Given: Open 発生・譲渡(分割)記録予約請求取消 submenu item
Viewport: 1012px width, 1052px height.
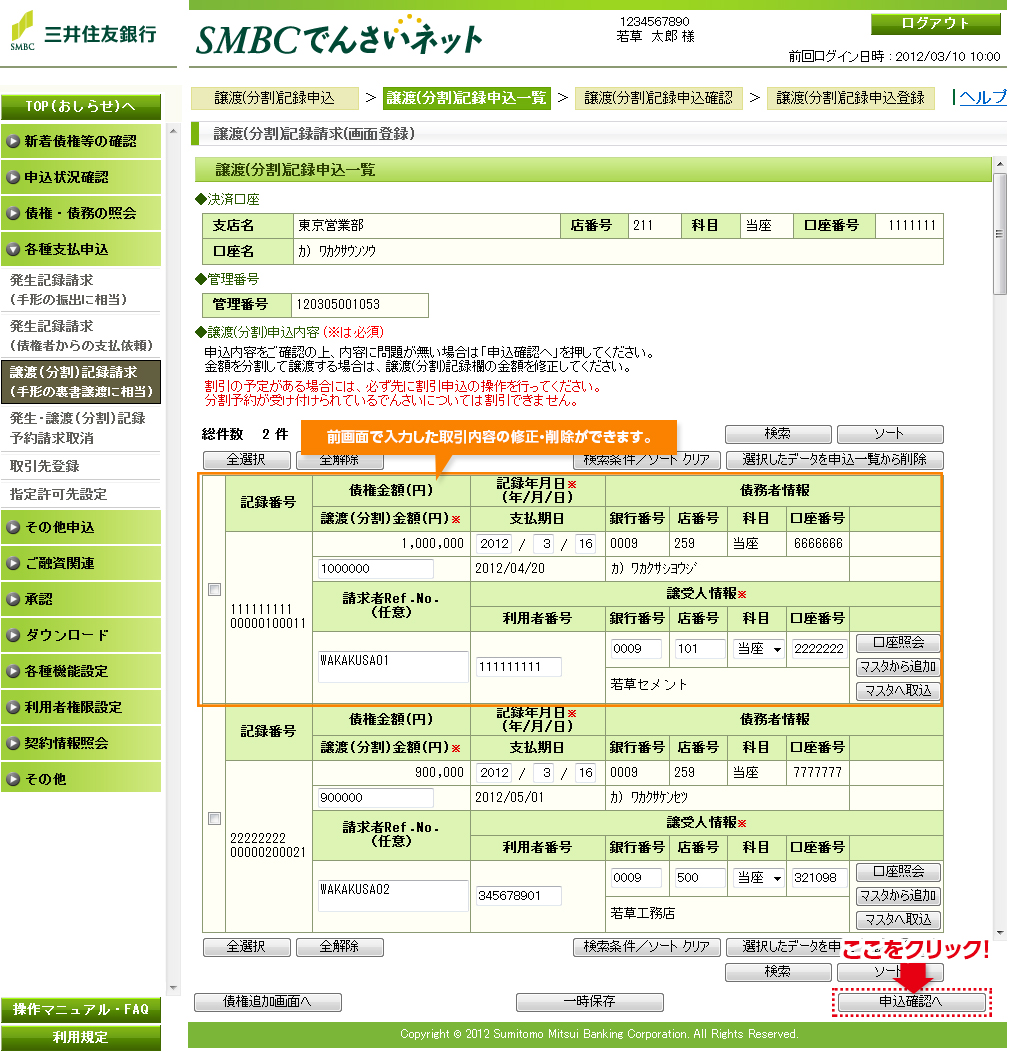Looking at the screenshot, I should click(81, 428).
